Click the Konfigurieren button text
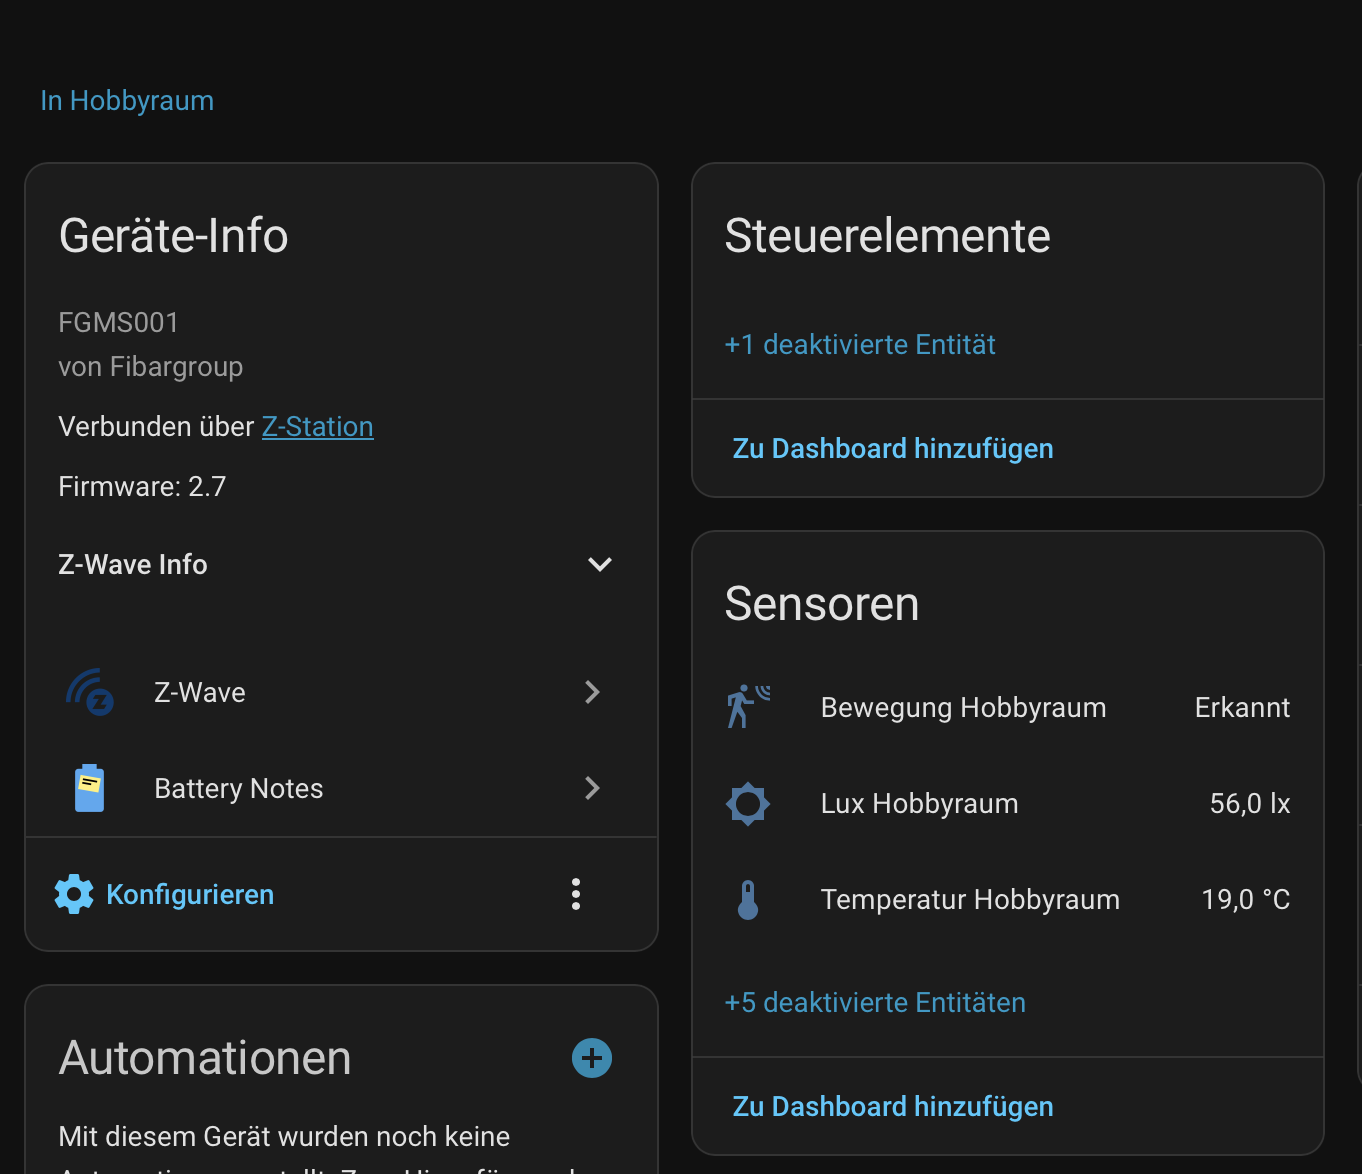 190,894
